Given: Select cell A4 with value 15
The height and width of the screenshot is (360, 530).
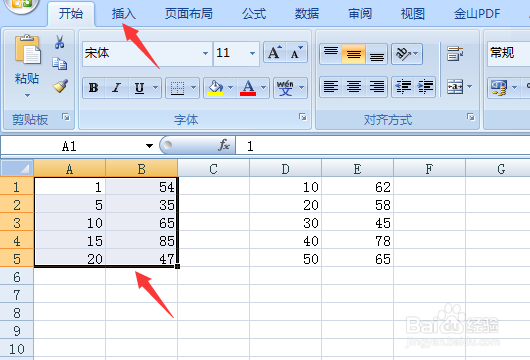Looking at the screenshot, I should pos(70,241).
